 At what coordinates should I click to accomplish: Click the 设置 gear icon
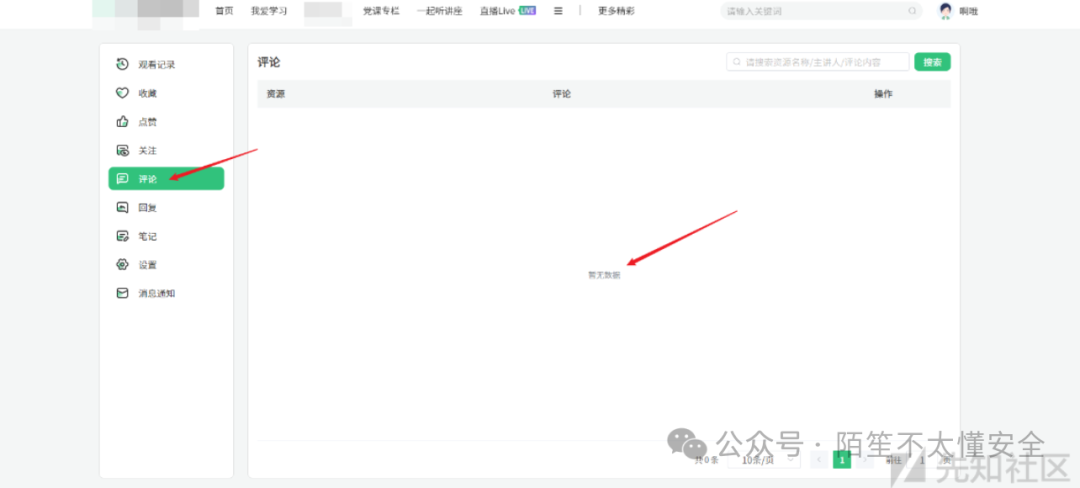click(x=122, y=264)
